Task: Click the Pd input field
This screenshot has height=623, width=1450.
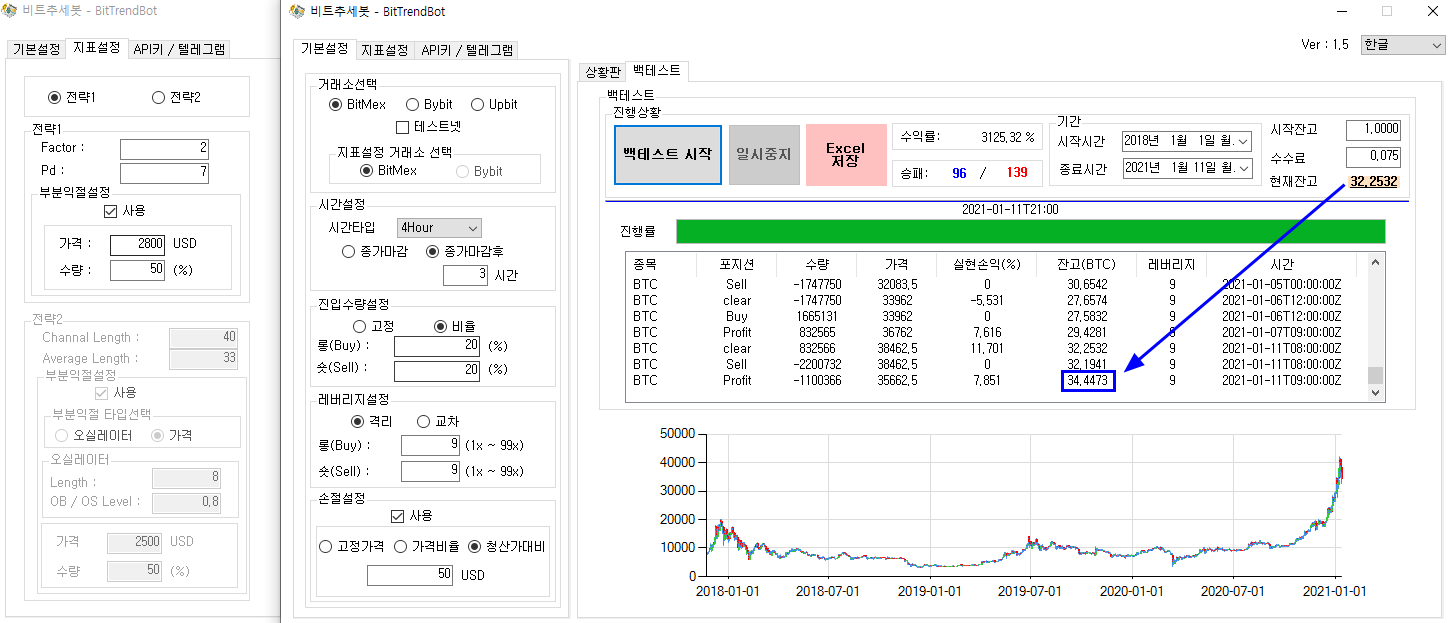Action: [164, 173]
